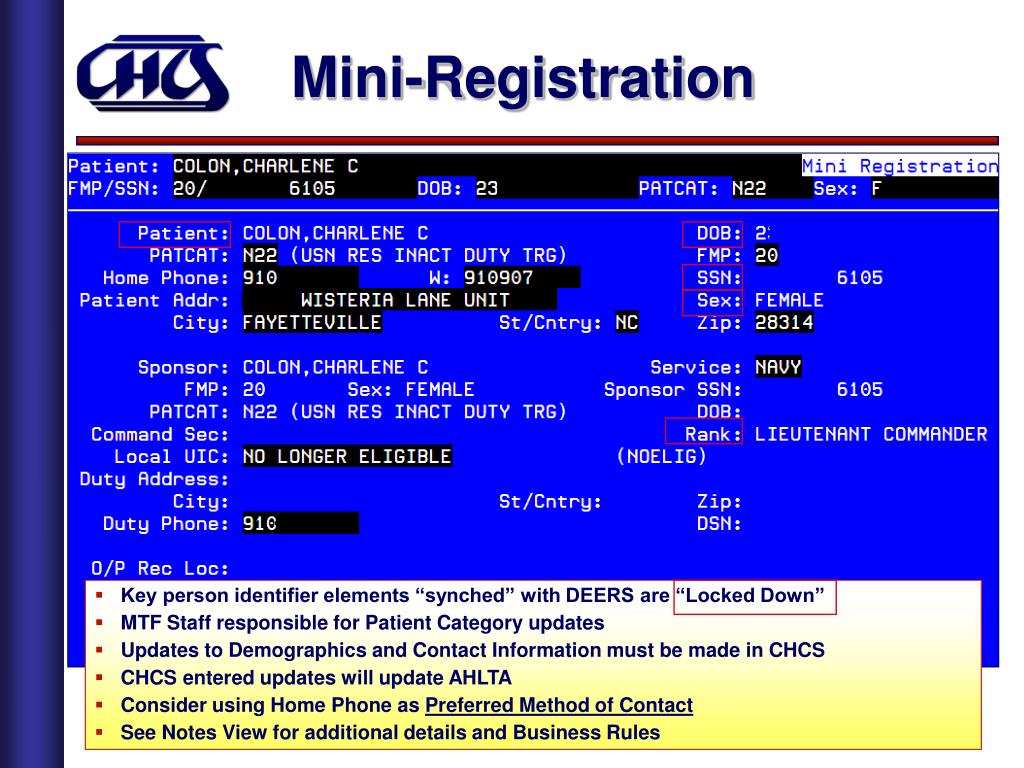Click the Sponsor name COLON,CHARLENE C
The width and height of the screenshot is (1024, 768).
pyautogui.click(x=335, y=367)
